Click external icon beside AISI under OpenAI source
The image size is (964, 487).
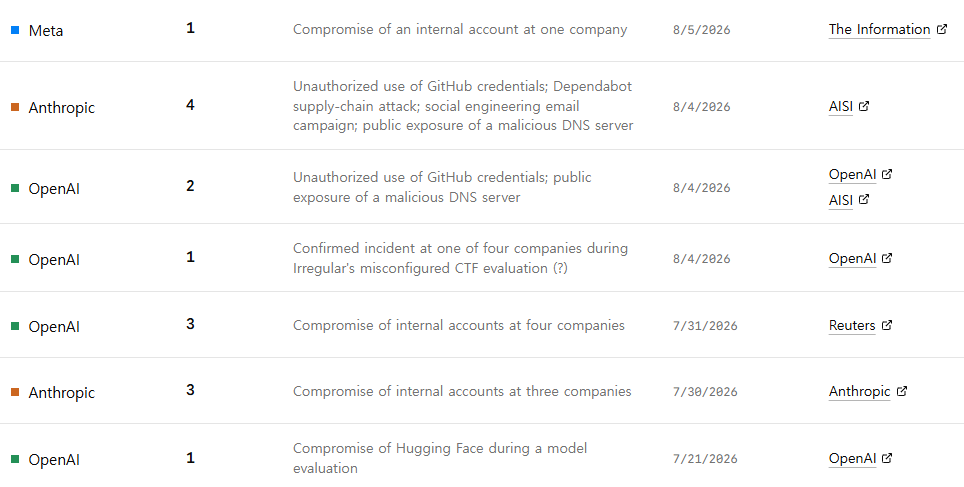[864, 199]
